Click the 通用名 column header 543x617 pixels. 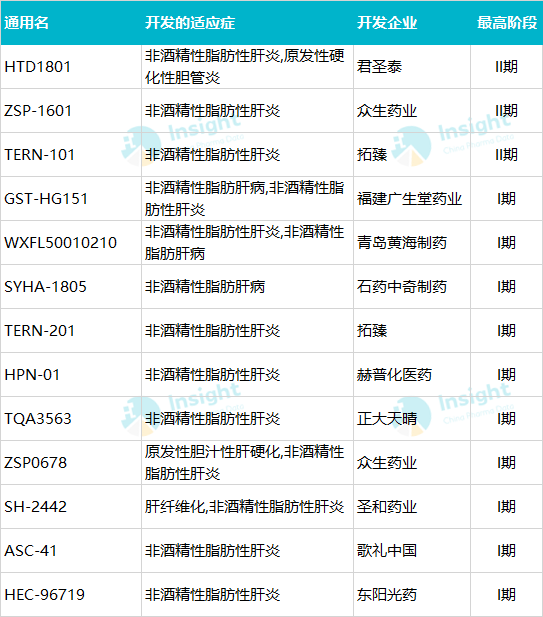[x=26, y=23]
